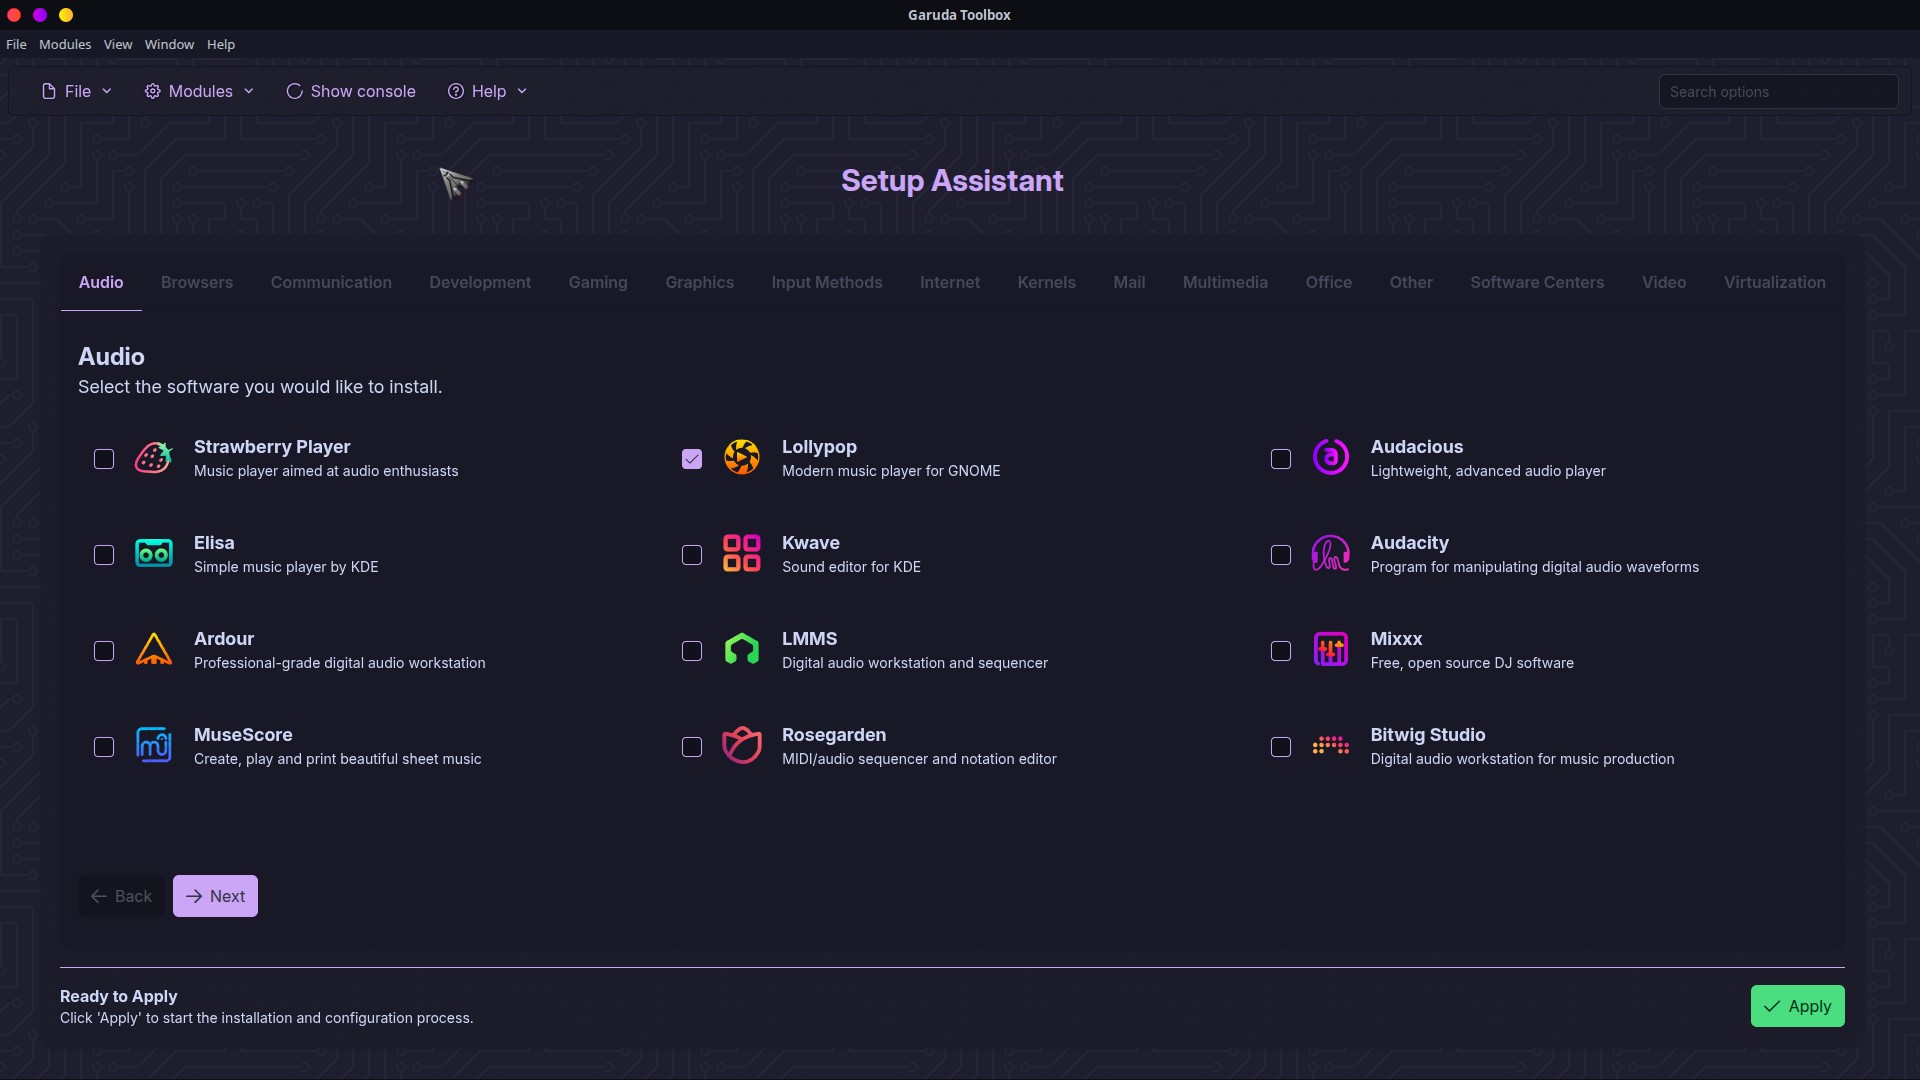Click the Elisa cassette icon

coord(154,554)
